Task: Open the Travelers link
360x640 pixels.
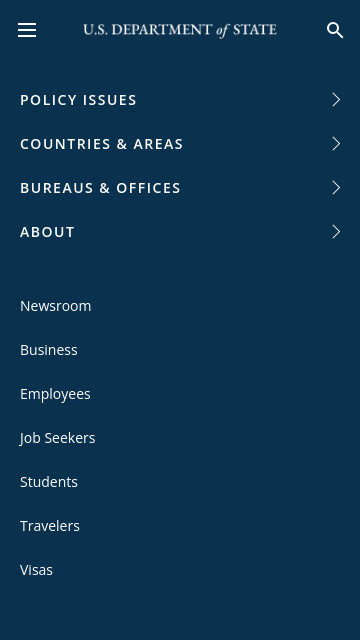Action: point(50,526)
